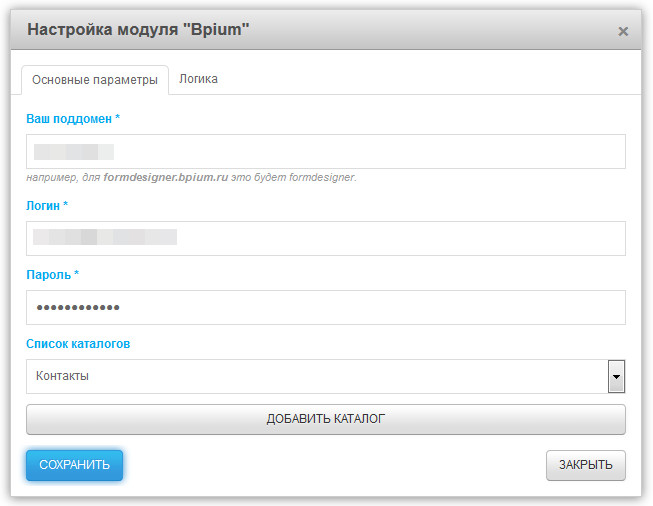Select the Основные параметры tab

(95, 80)
